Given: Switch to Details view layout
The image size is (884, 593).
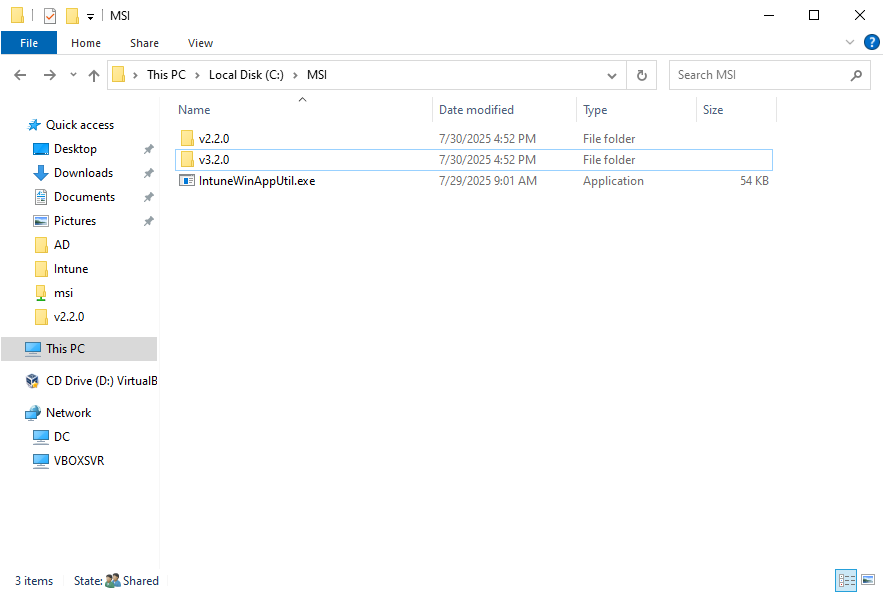Looking at the screenshot, I should (846, 580).
